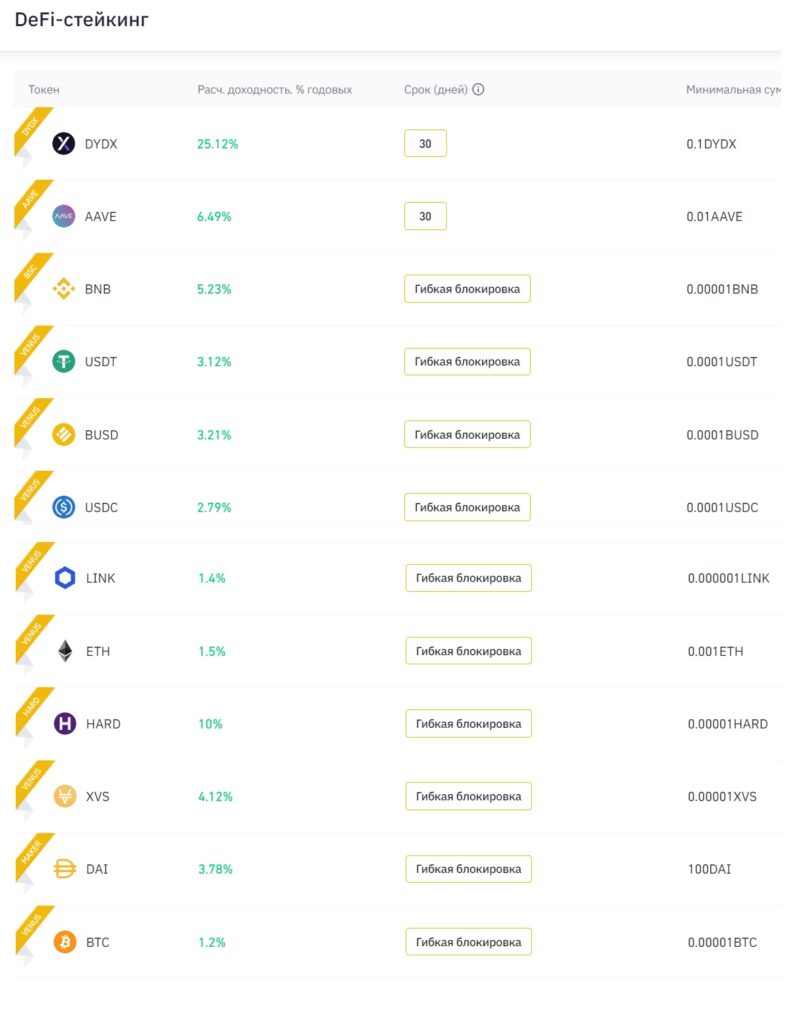Click the BTC bitcoin icon
The width and height of the screenshot is (789, 1024).
[65, 942]
